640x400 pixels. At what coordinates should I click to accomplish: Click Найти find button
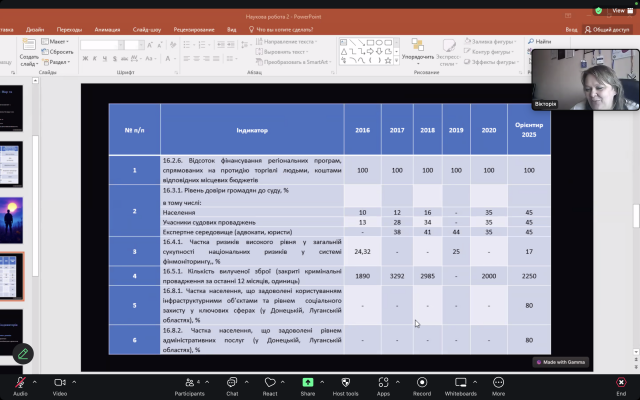(540, 42)
